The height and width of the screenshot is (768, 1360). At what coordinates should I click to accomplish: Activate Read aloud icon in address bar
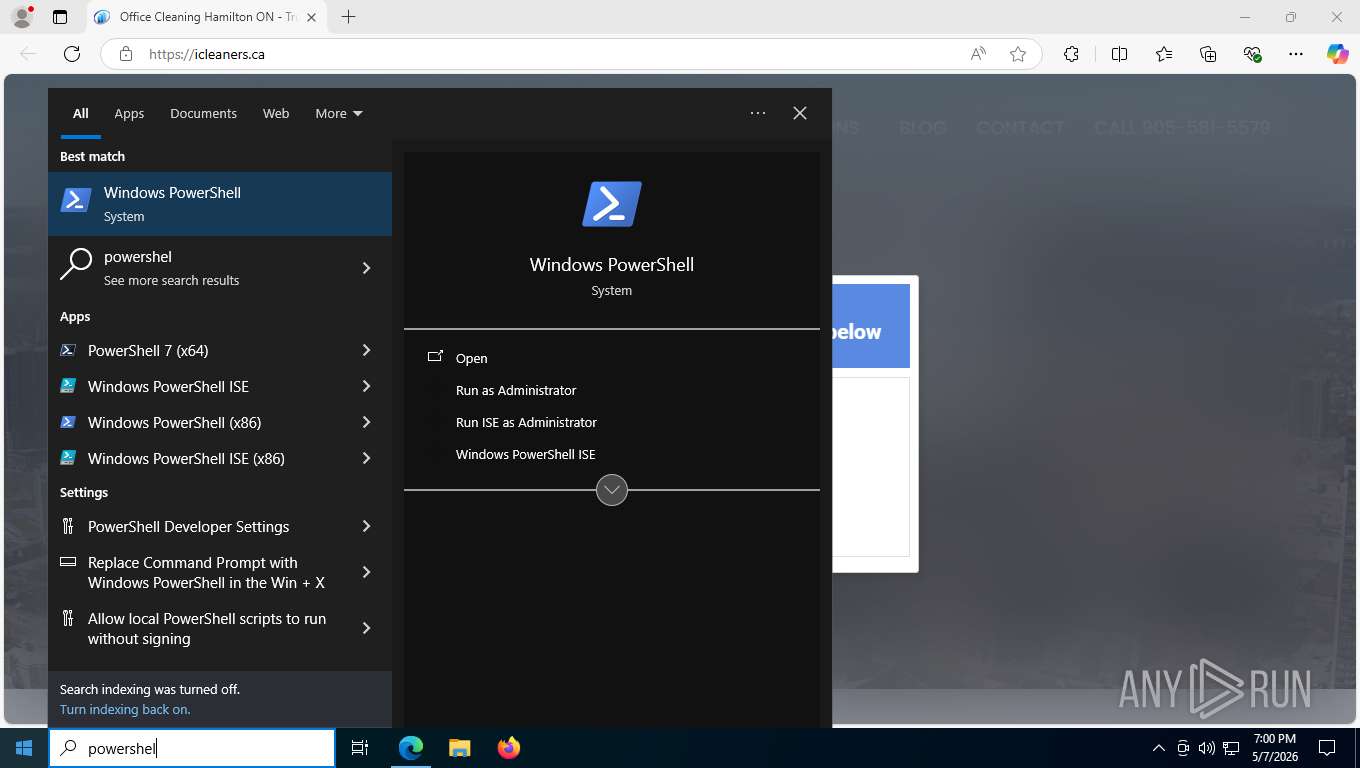coord(978,54)
